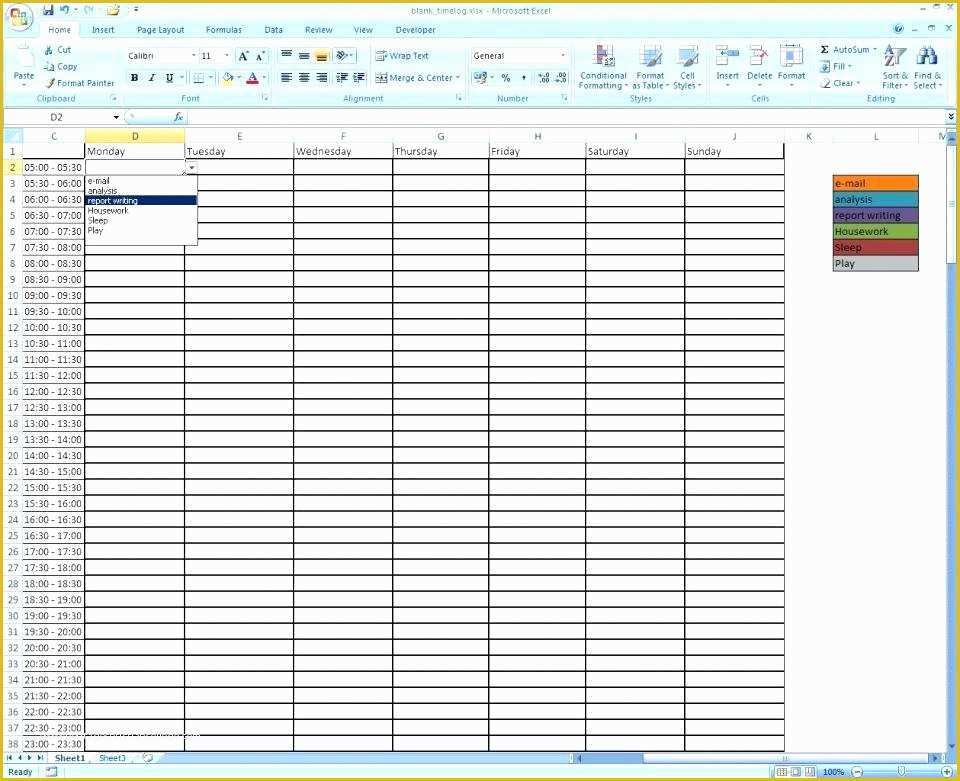The image size is (960, 781).
Task: Click the Insert Function fx icon
Action: [178, 117]
